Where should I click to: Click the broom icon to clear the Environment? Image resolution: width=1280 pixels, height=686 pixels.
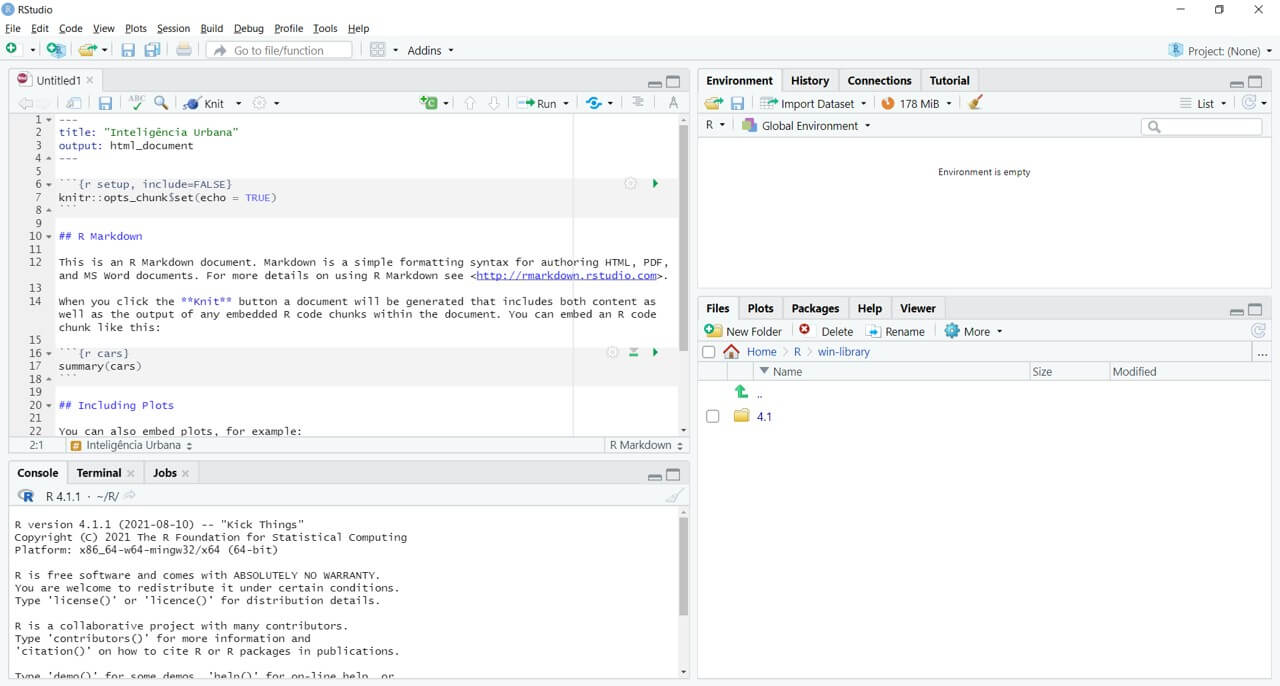(975, 103)
